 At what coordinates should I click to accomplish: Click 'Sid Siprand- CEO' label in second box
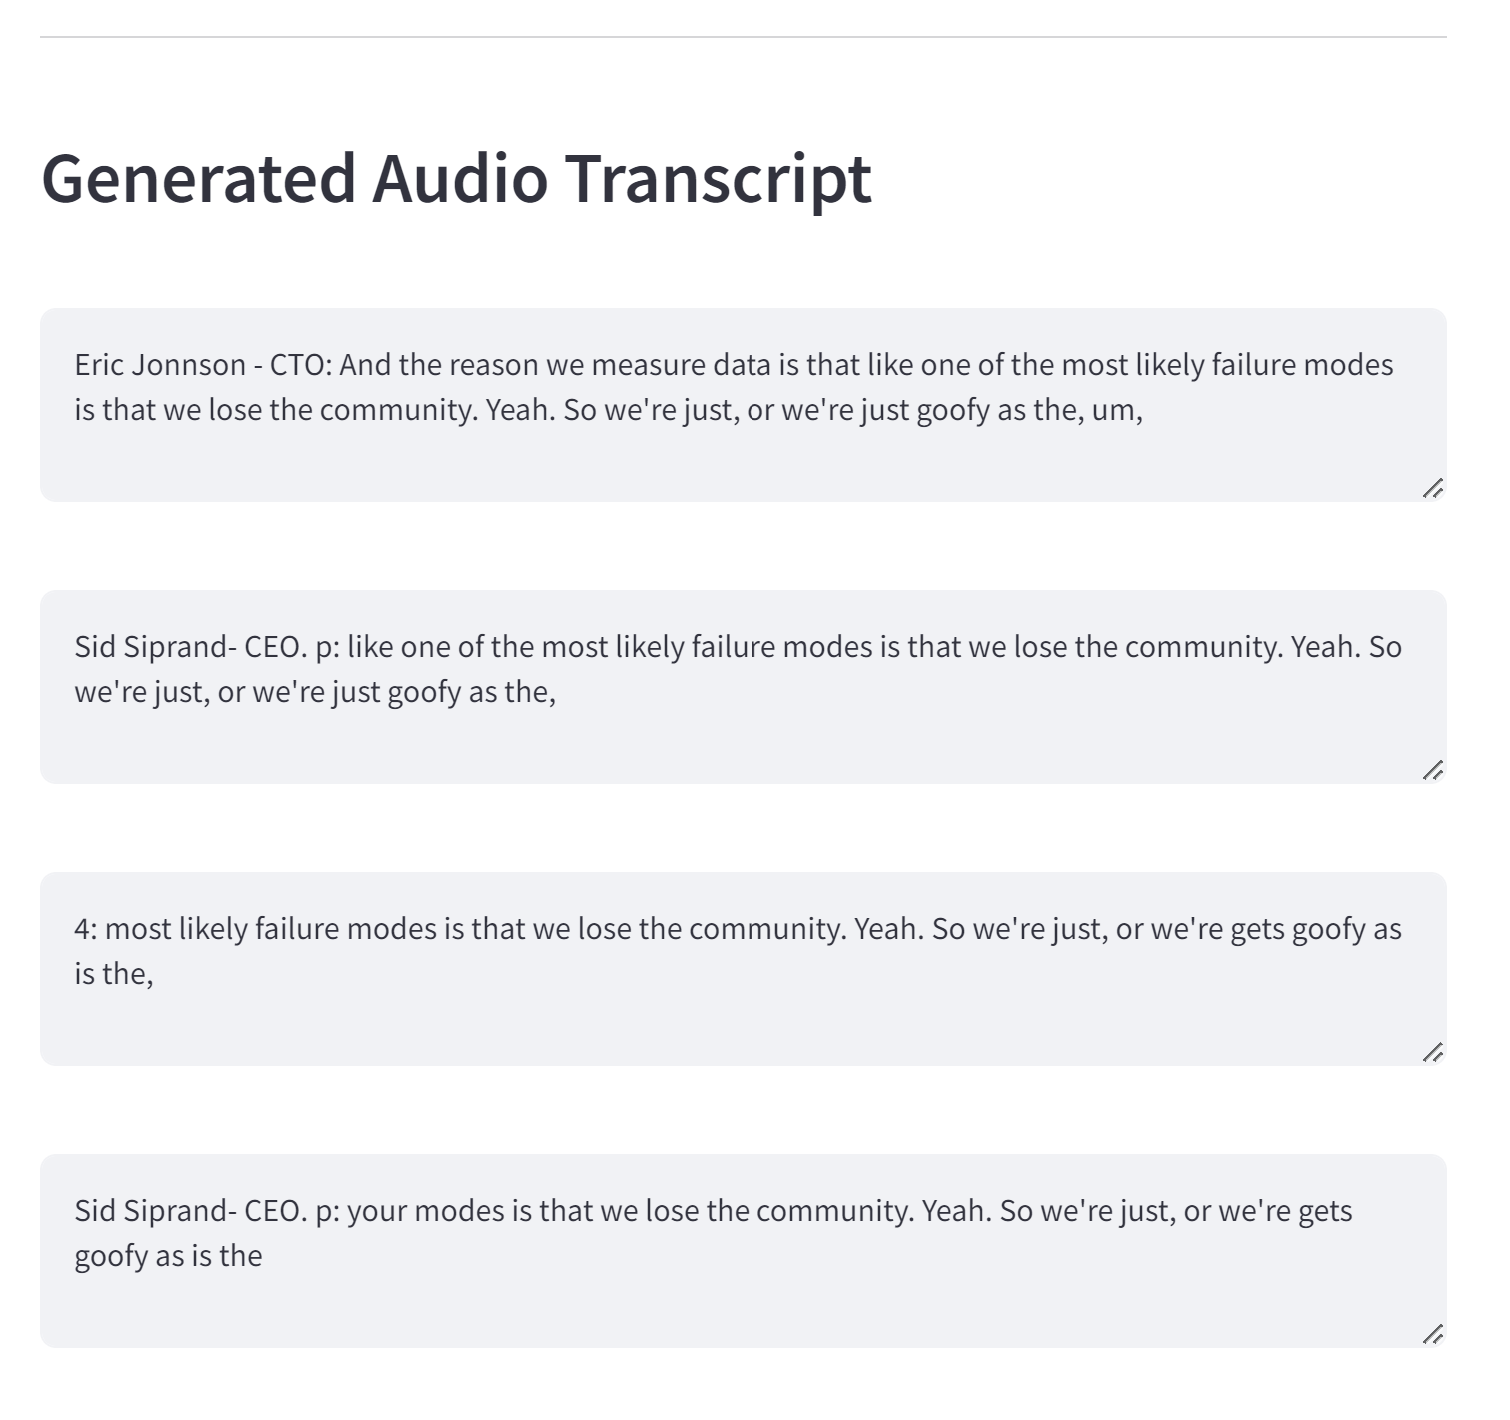click(187, 647)
